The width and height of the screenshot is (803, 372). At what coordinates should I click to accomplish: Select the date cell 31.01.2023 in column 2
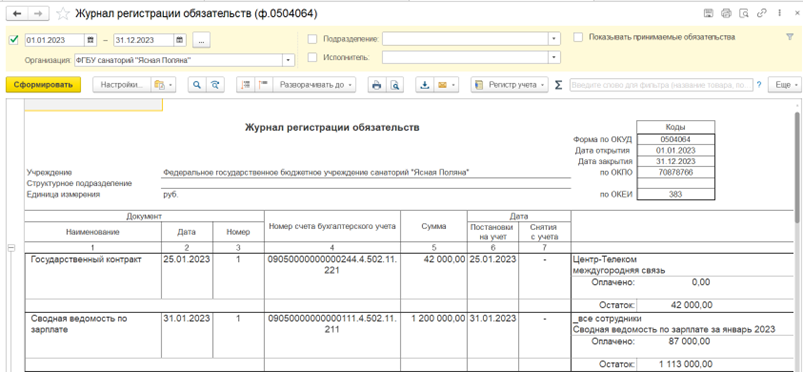pyautogui.click(x=187, y=335)
